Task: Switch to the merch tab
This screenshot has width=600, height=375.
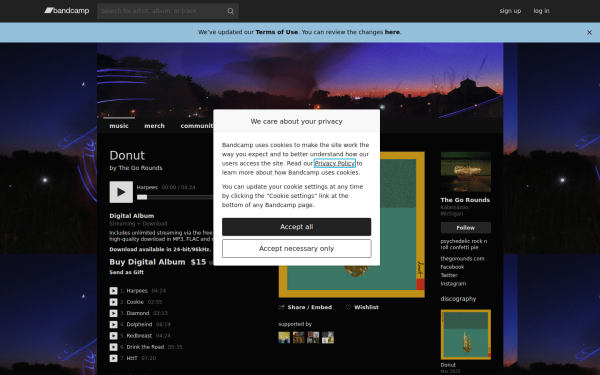Action: click(155, 126)
